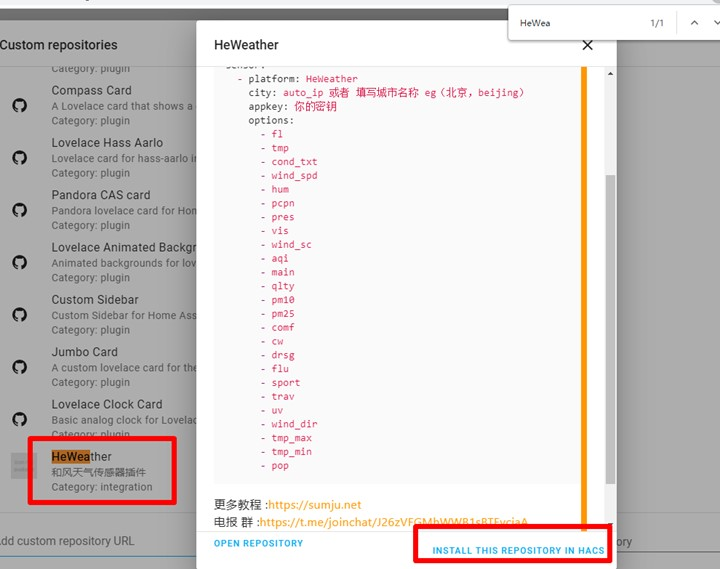This screenshot has height=569, width=720.
Task: Click GitHub icon beside Jumbo Card
Action: (19, 367)
